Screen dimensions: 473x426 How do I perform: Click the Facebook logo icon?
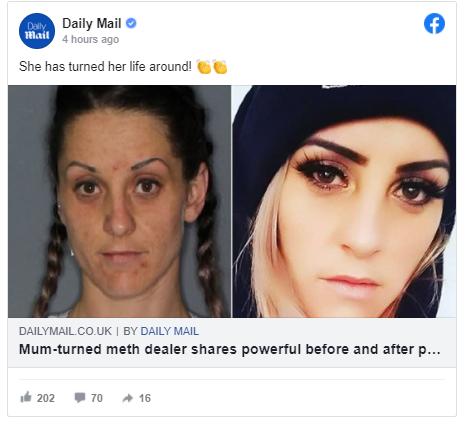[x=434, y=24]
